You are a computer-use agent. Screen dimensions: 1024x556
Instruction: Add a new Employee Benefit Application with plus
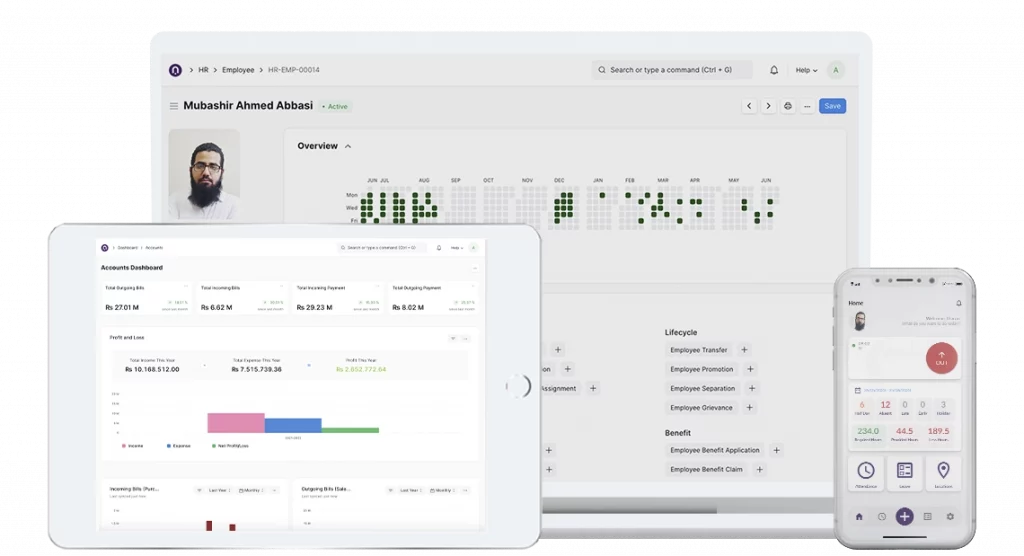click(x=776, y=450)
